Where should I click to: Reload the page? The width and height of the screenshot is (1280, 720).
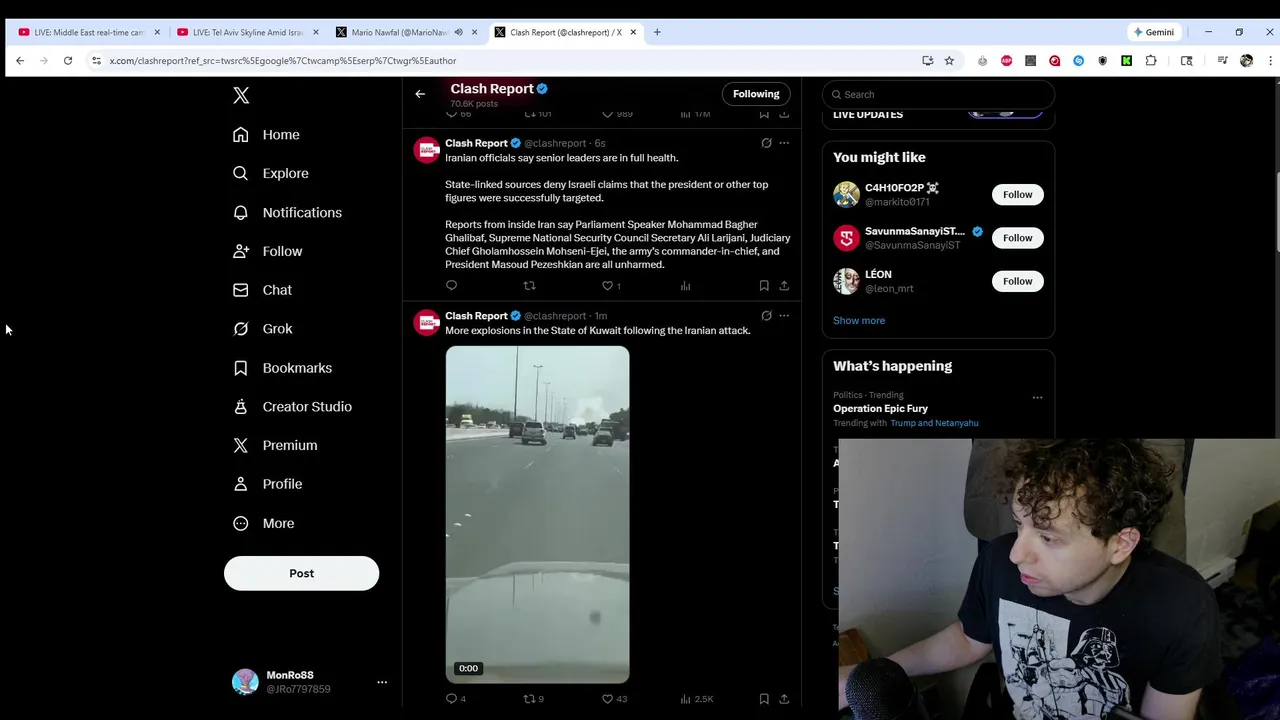(x=68, y=61)
